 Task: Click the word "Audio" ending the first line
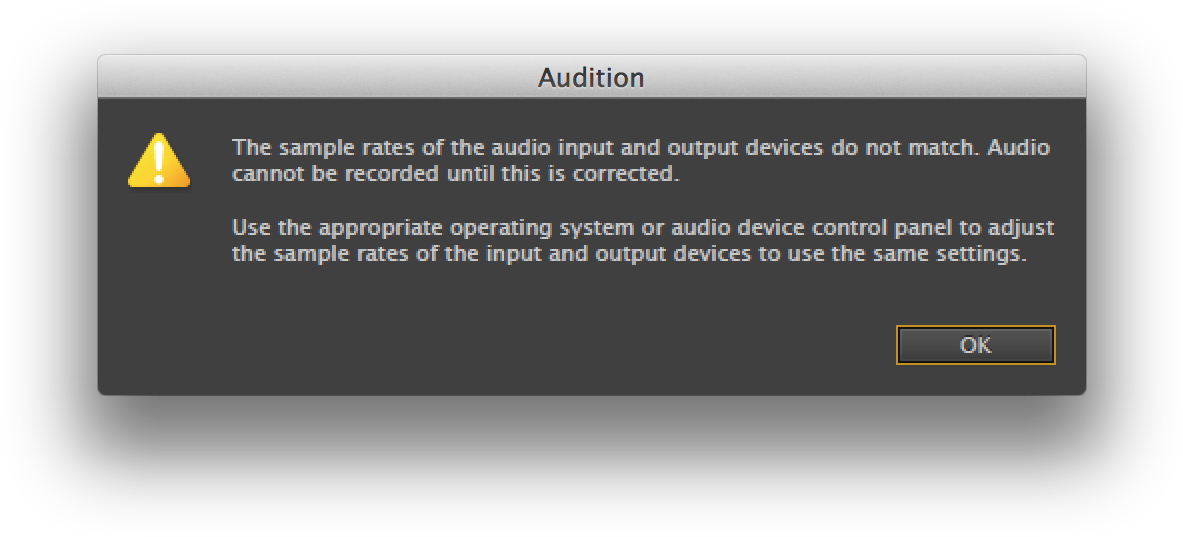tap(1019, 148)
